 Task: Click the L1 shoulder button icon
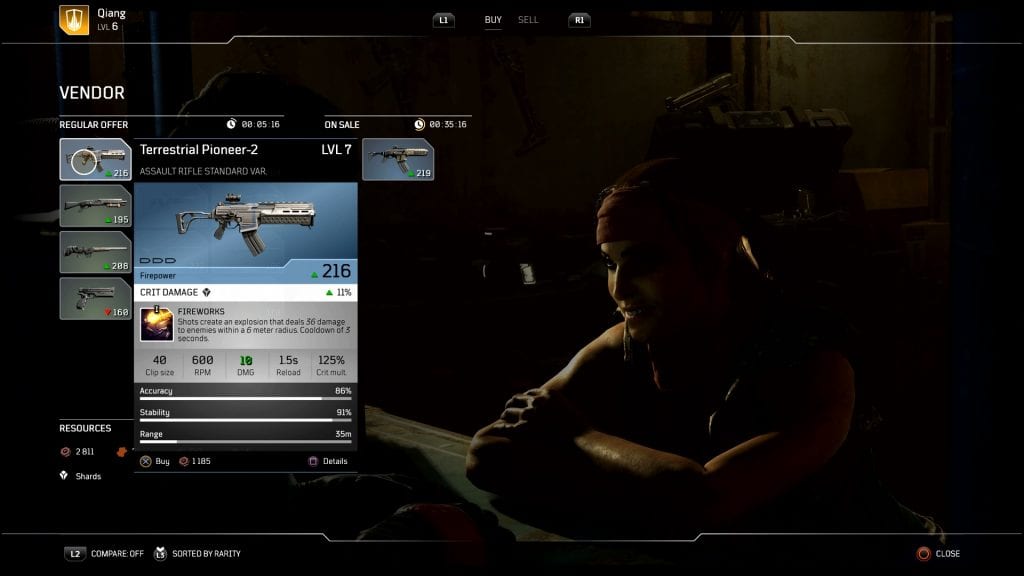(x=443, y=20)
